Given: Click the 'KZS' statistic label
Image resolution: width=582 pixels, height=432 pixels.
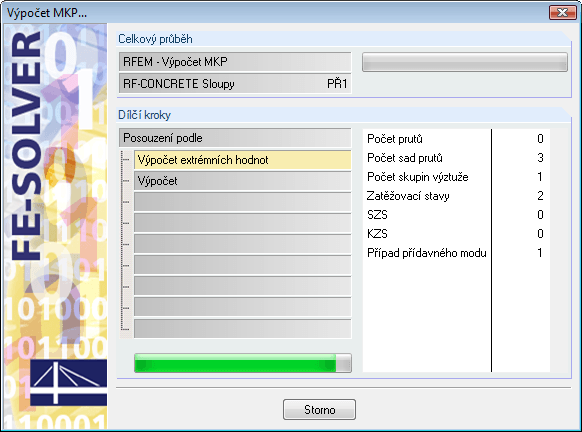Looking at the screenshot, I should click(x=377, y=234).
